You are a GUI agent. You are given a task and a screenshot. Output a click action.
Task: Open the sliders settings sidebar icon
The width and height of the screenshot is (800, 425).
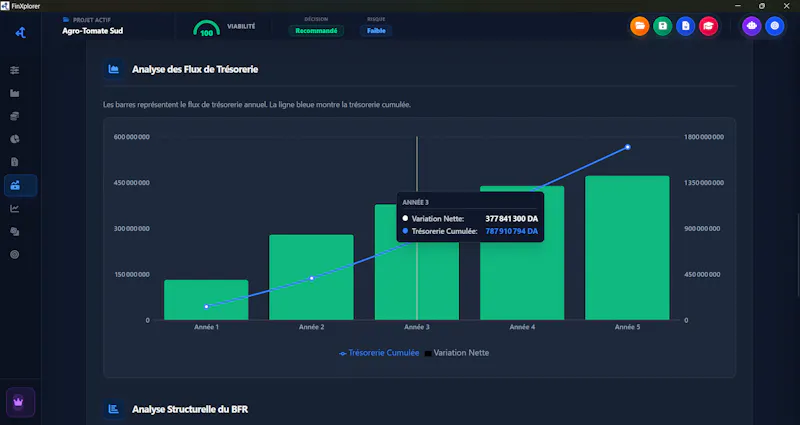[x=15, y=70]
